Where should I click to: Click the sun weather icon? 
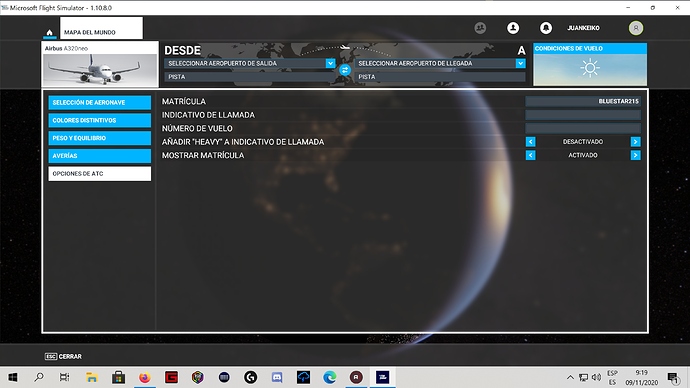(x=590, y=68)
